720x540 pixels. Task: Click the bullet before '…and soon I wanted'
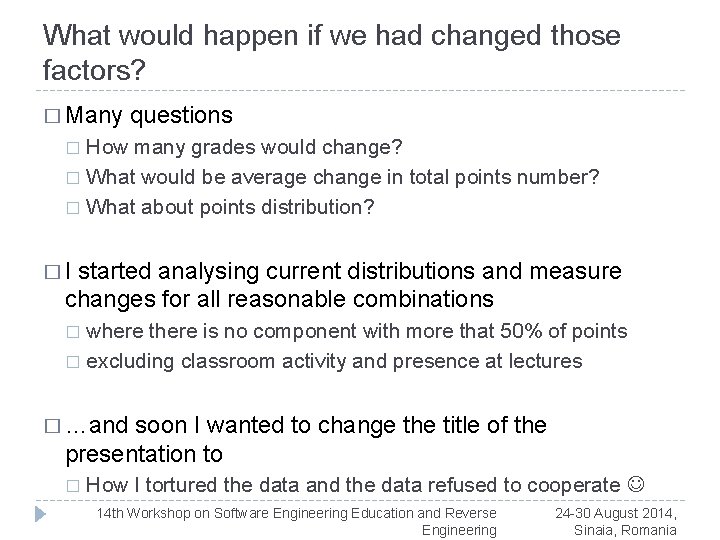coord(53,427)
